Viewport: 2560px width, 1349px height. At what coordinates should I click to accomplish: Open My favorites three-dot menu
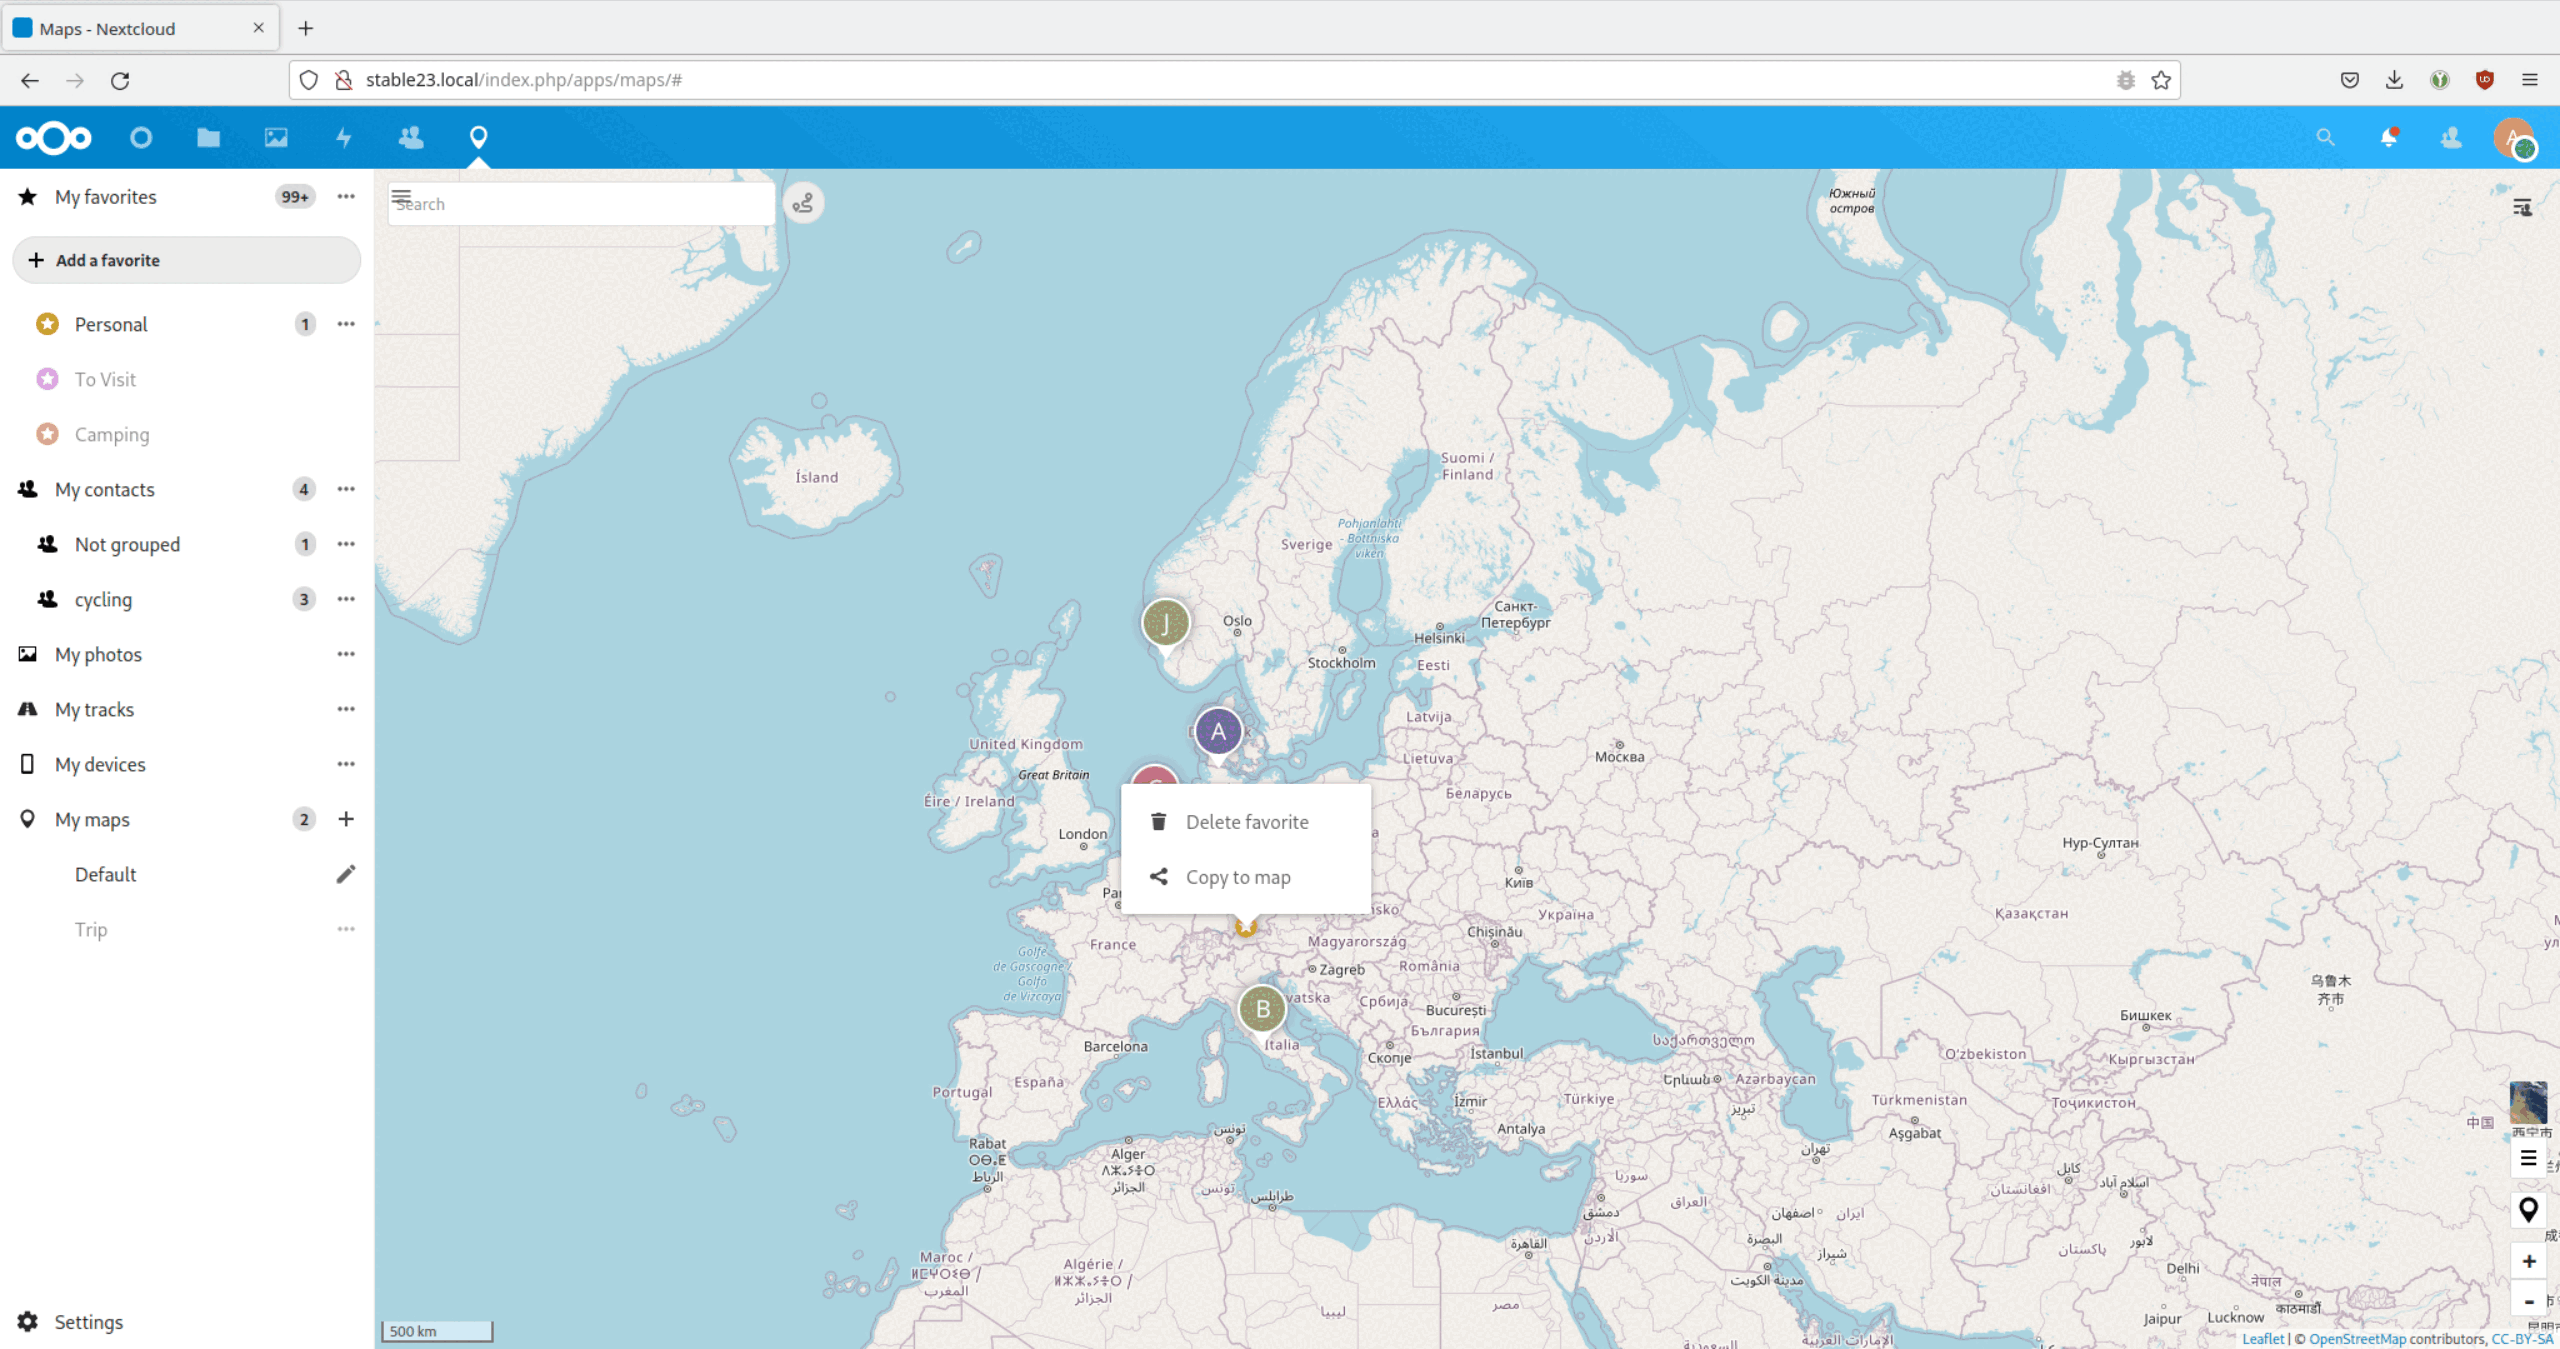(x=346, y=197)
